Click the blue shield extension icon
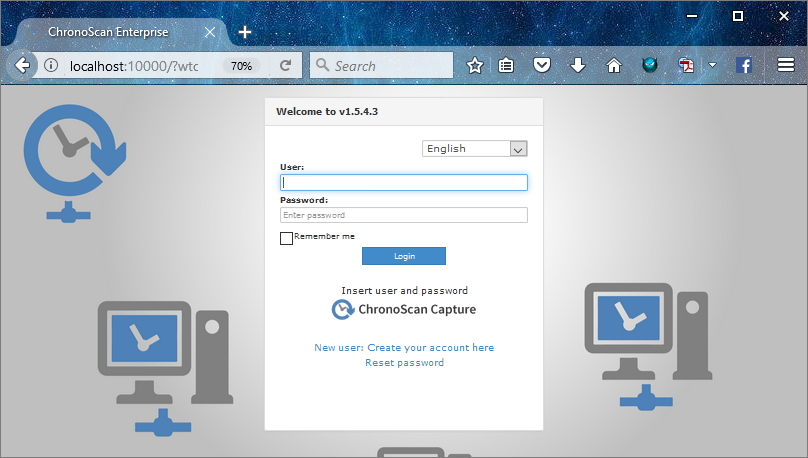The width and height of the screenshot is (808, 458). coord(650,65)
